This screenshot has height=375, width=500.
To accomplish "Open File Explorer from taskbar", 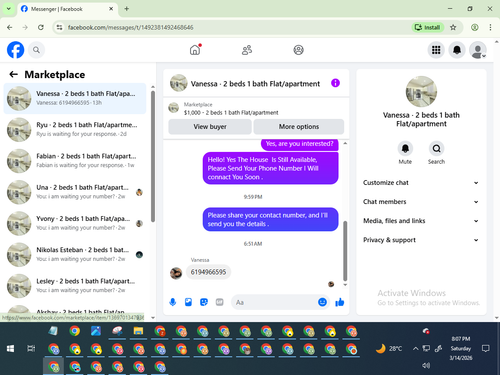I will click(x=138, y=331).
